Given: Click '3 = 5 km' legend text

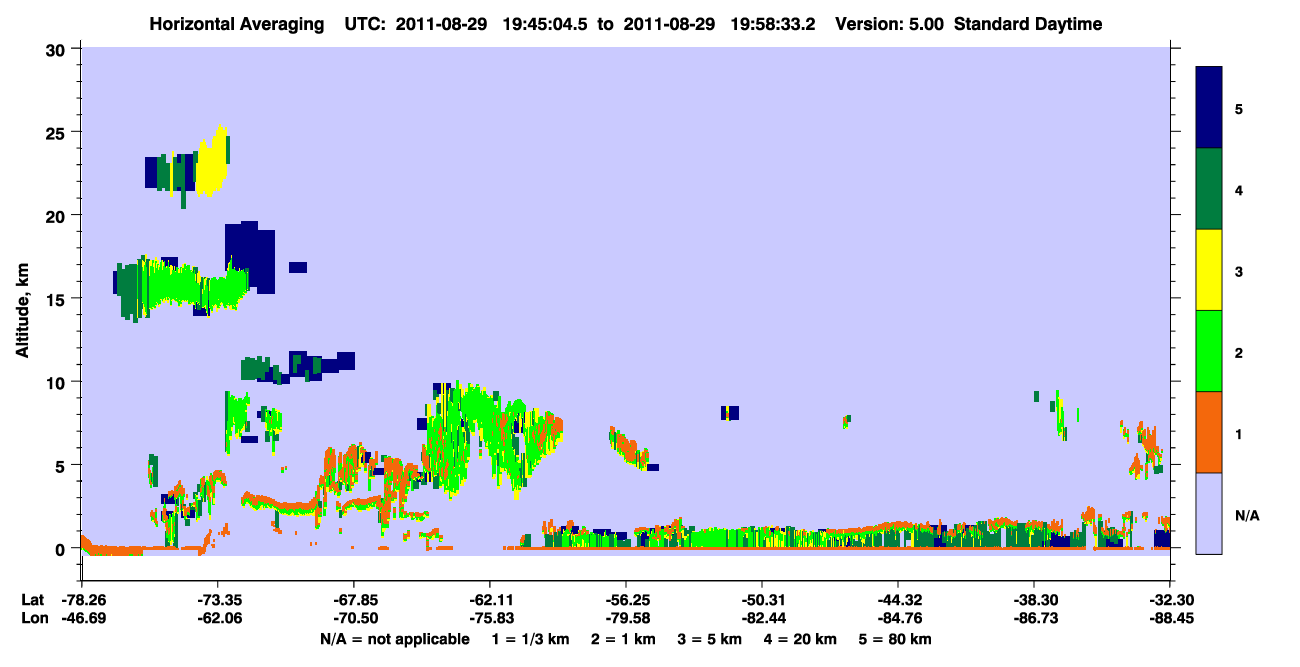Looking at the screenshot, I should coord(710,639).
